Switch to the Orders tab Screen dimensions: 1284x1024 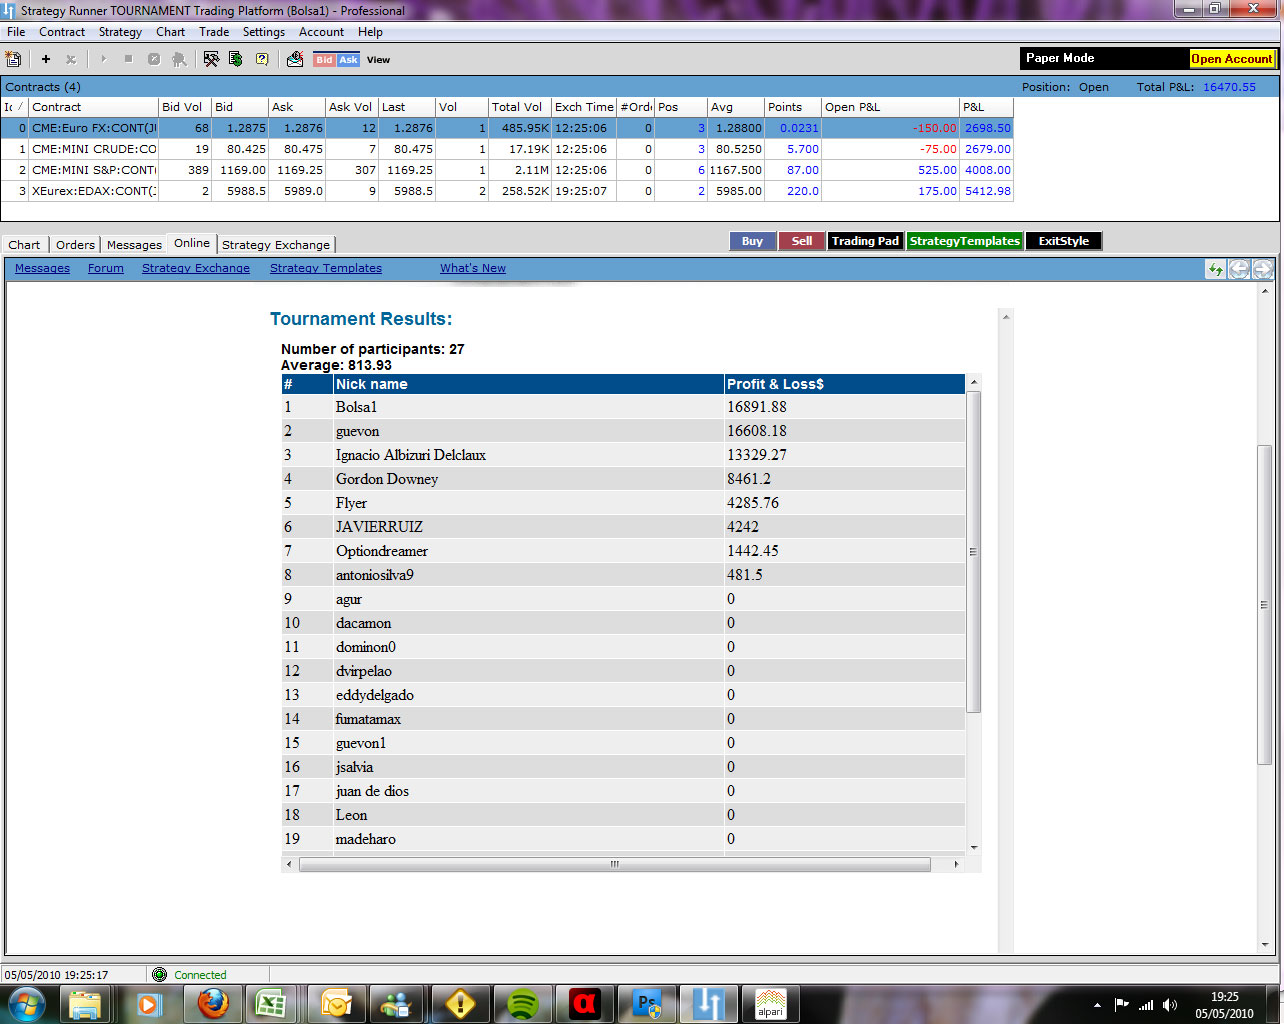point(75,245)
